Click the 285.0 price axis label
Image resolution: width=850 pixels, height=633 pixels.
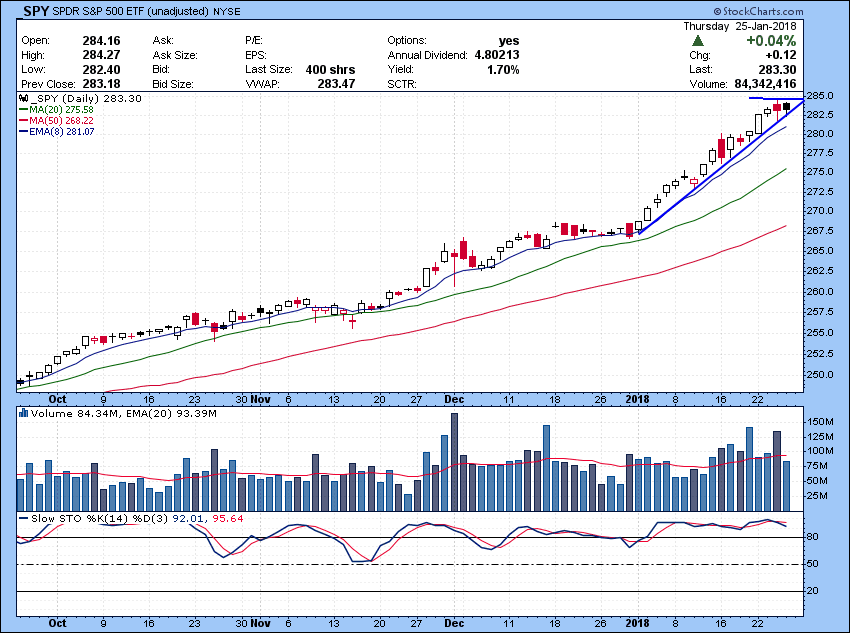821,96
